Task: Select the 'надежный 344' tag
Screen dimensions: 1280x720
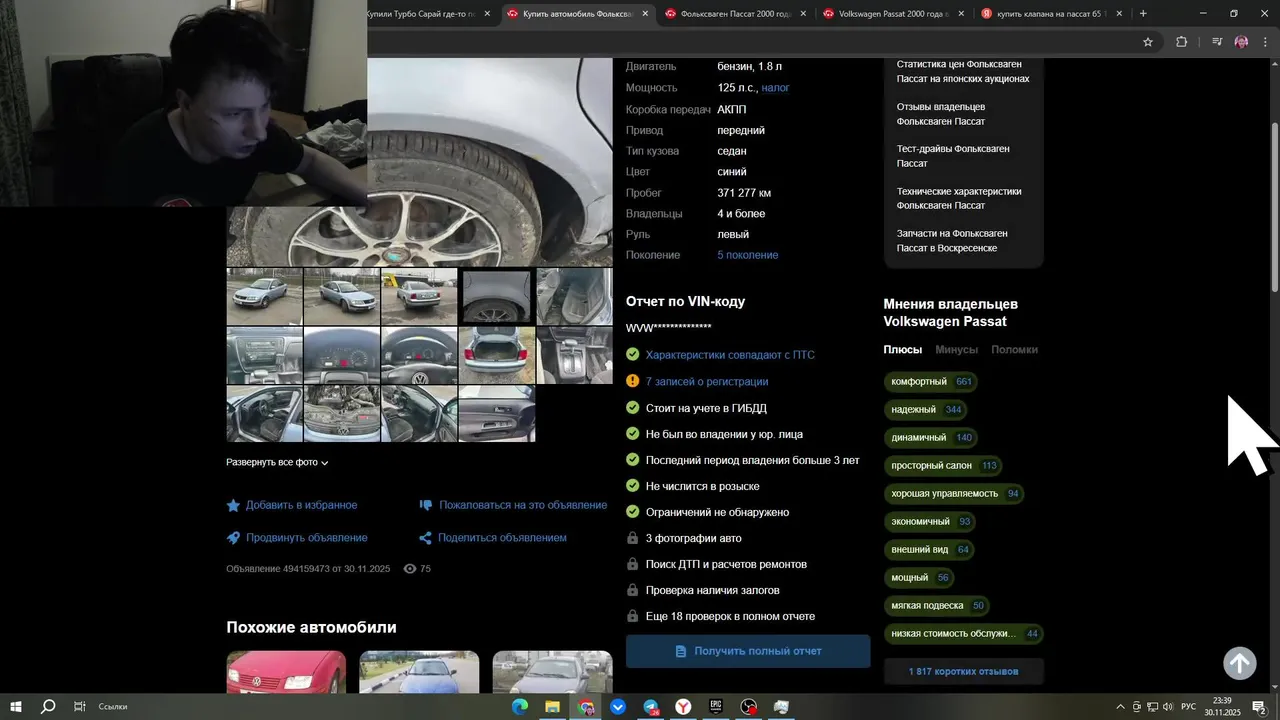Action: point(926,410)
